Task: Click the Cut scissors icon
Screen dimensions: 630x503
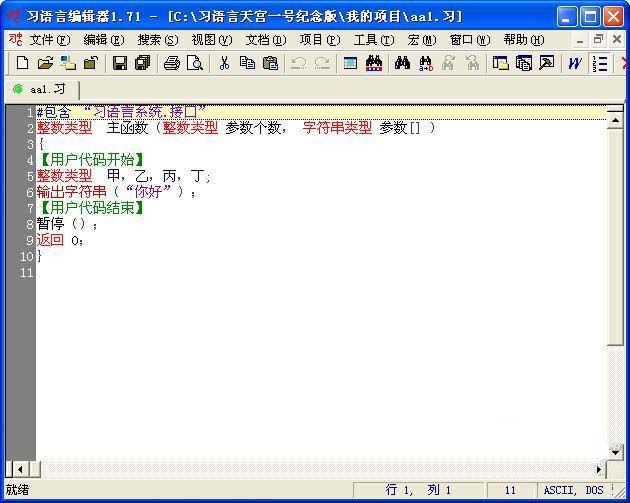Action: click(x=224, y=63)
